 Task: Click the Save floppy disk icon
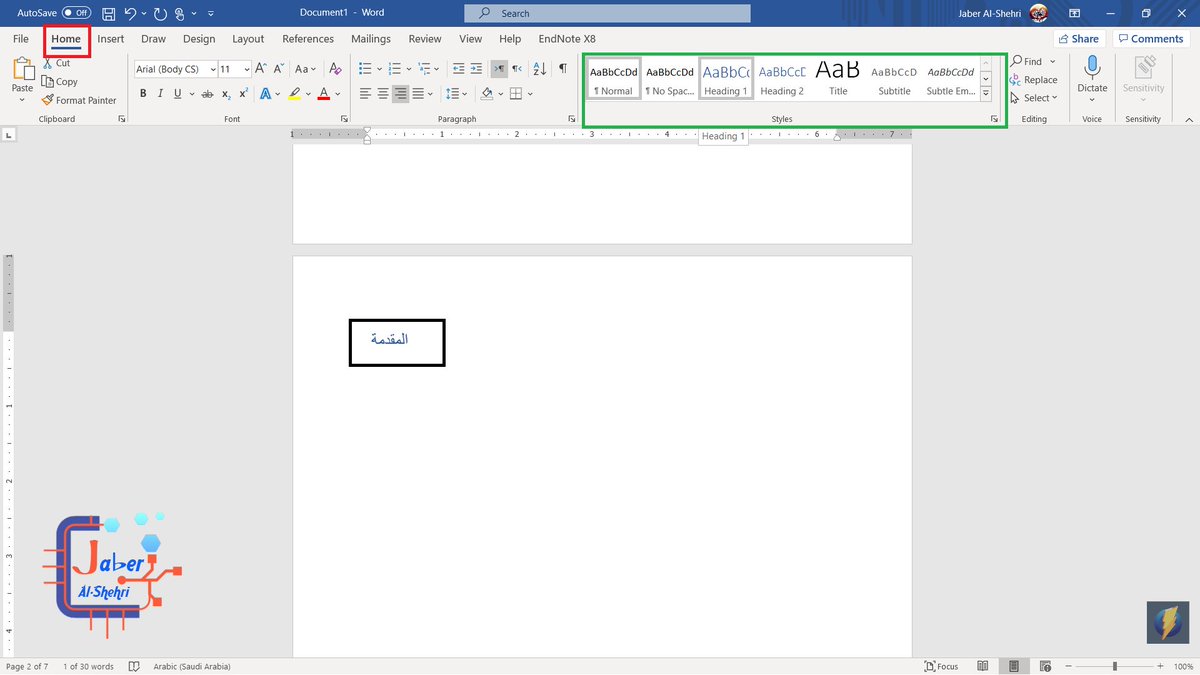point(108,14)
